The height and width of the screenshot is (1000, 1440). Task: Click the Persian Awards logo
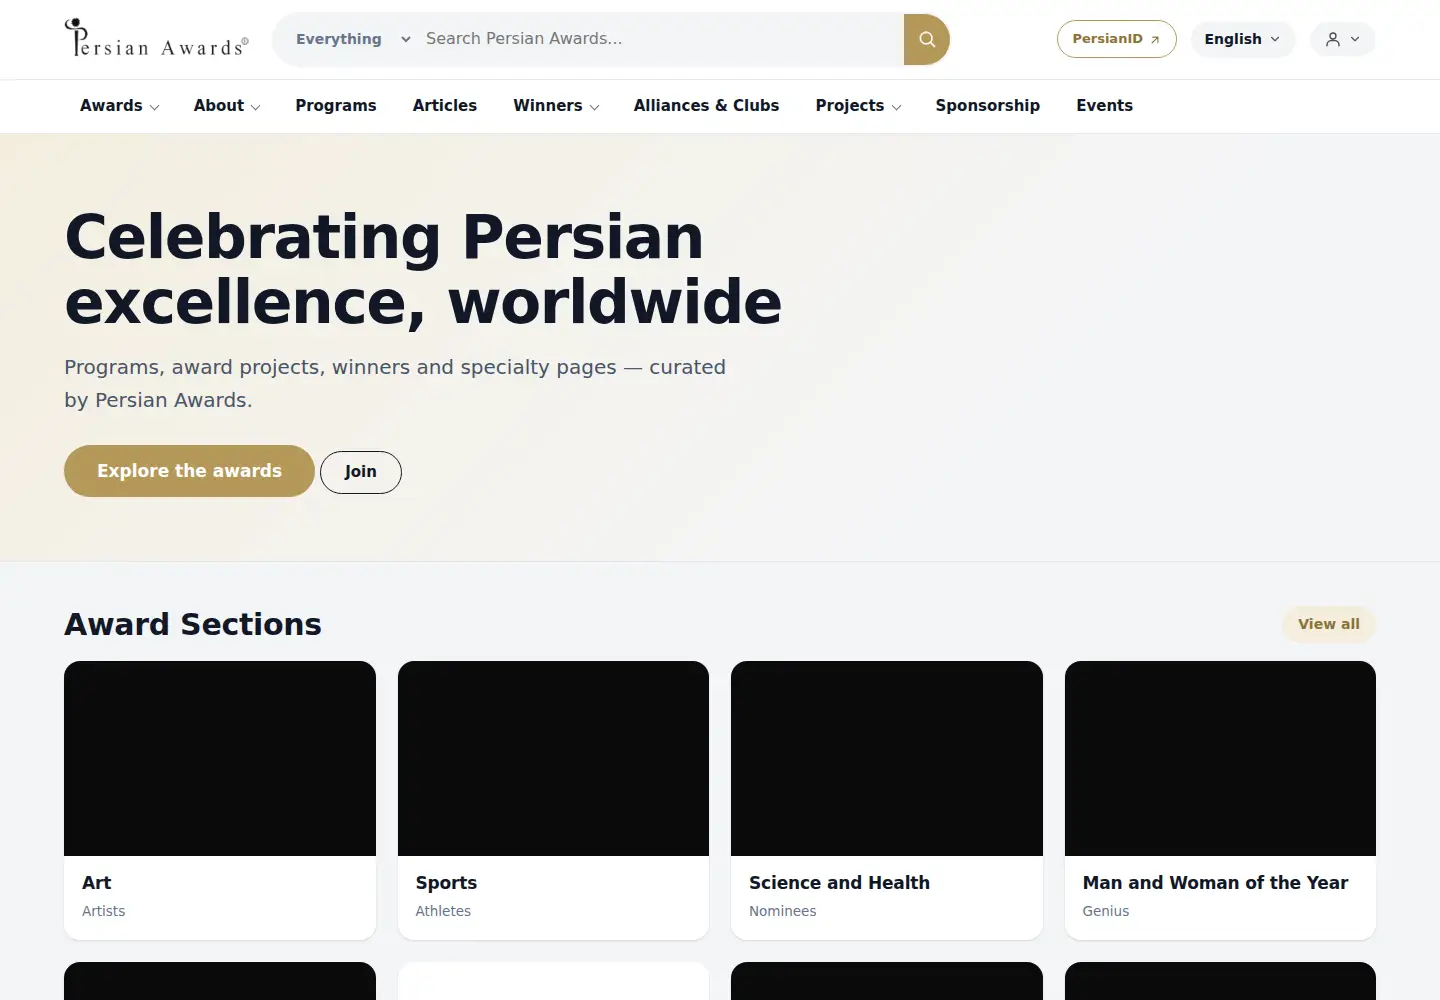156,39
